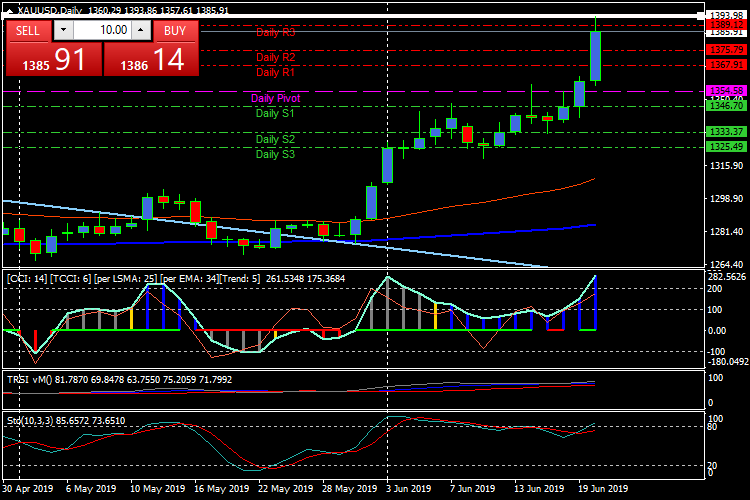This screenshot has width=750, height=500.
Task: Select the Daily R3 resistance label
Action: click(x=275, y=32)
